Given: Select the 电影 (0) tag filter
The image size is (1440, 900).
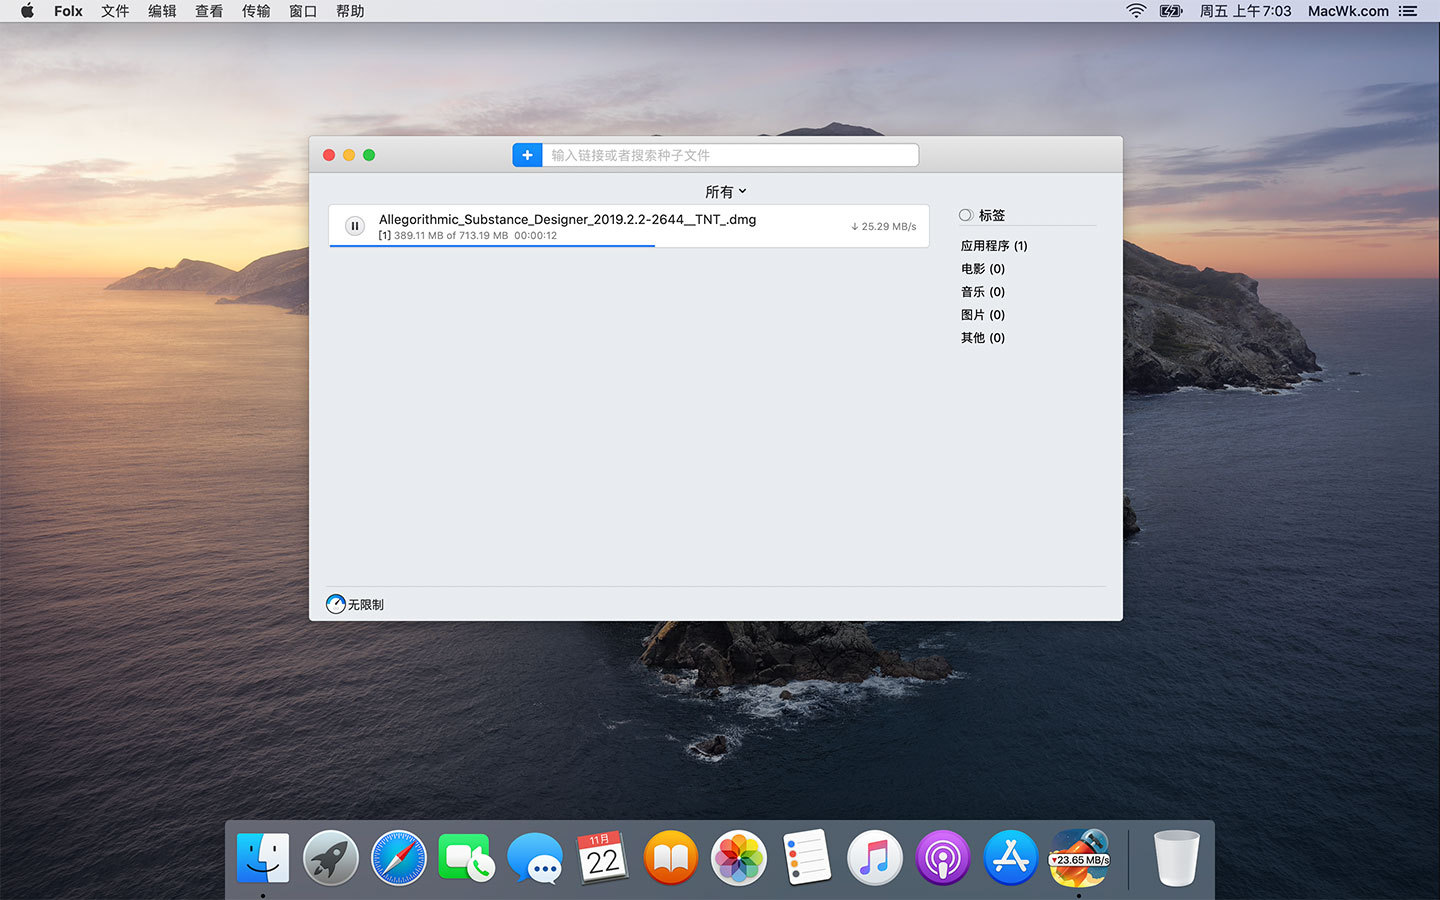Looking at the screenshot, I should (x=982, y=269).
